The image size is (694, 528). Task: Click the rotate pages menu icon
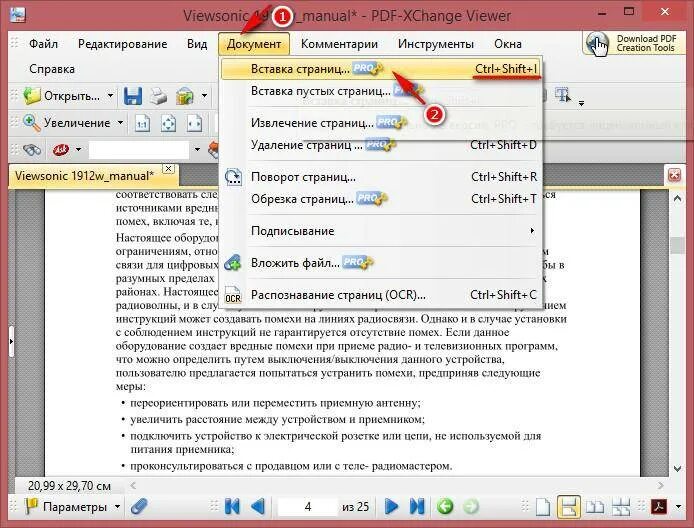click(233, 177)
